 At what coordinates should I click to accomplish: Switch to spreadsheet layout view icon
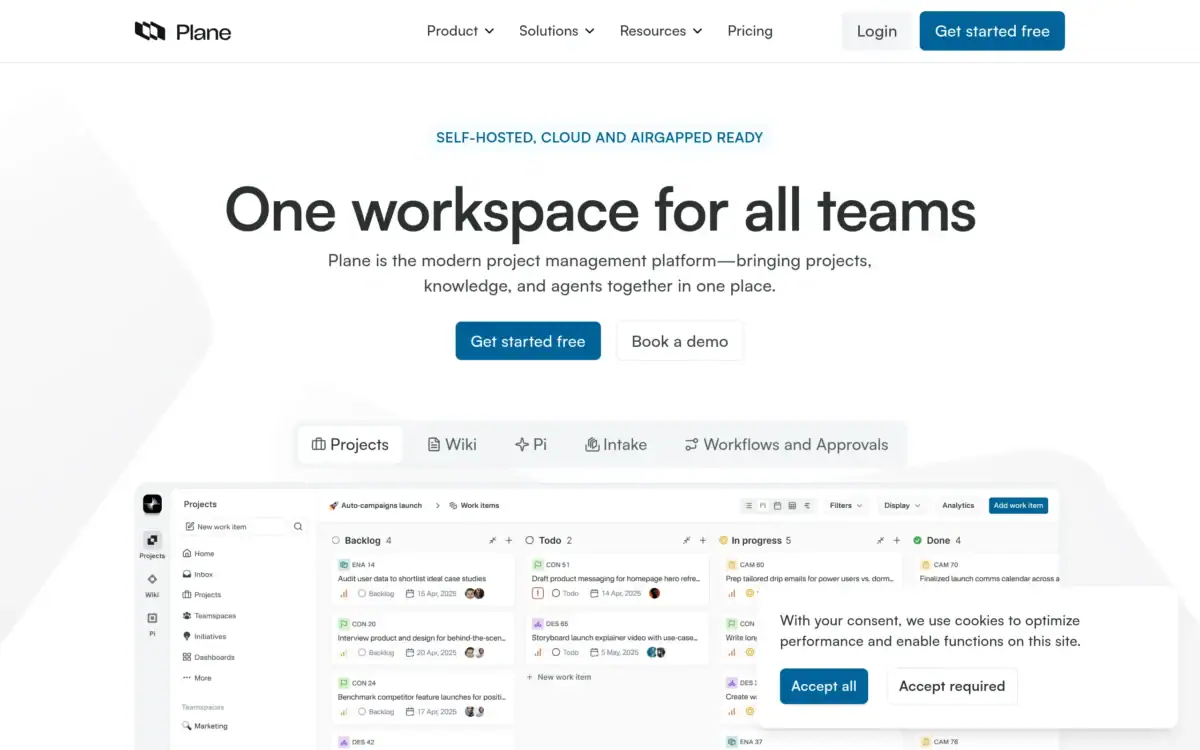(792, 506)
